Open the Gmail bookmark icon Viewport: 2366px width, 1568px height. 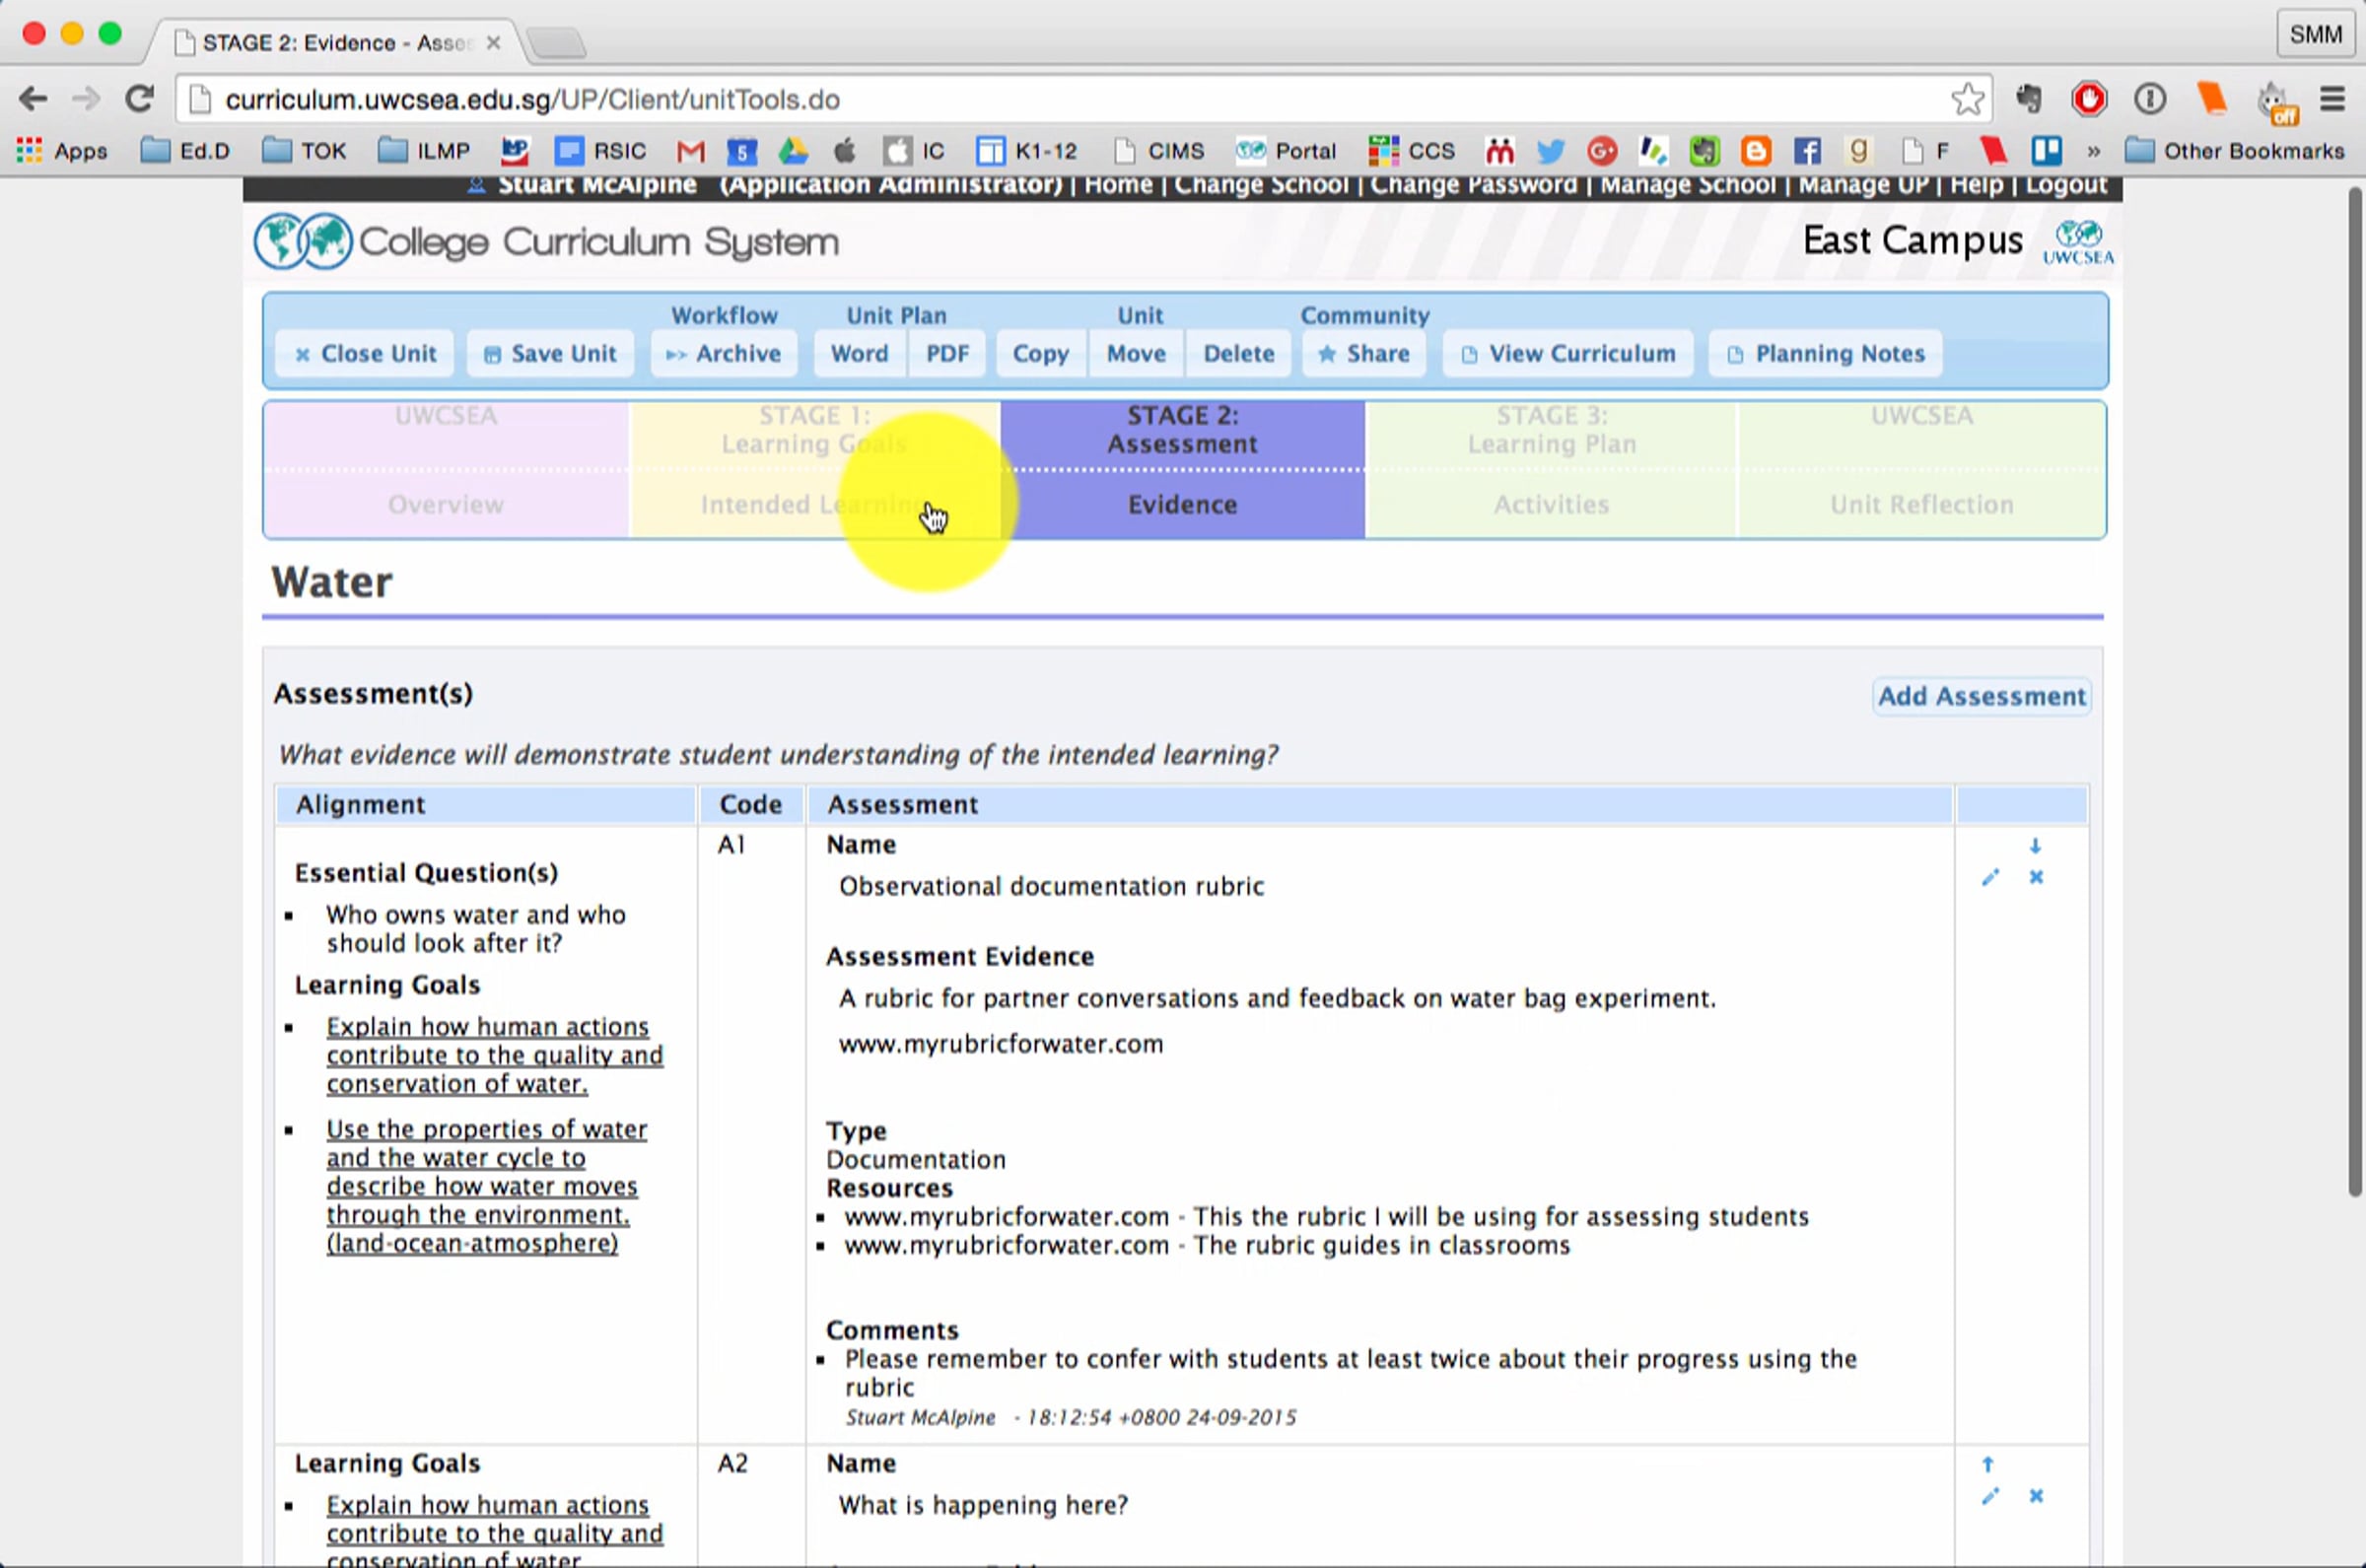pyautogui.click(x=690, y=151)
